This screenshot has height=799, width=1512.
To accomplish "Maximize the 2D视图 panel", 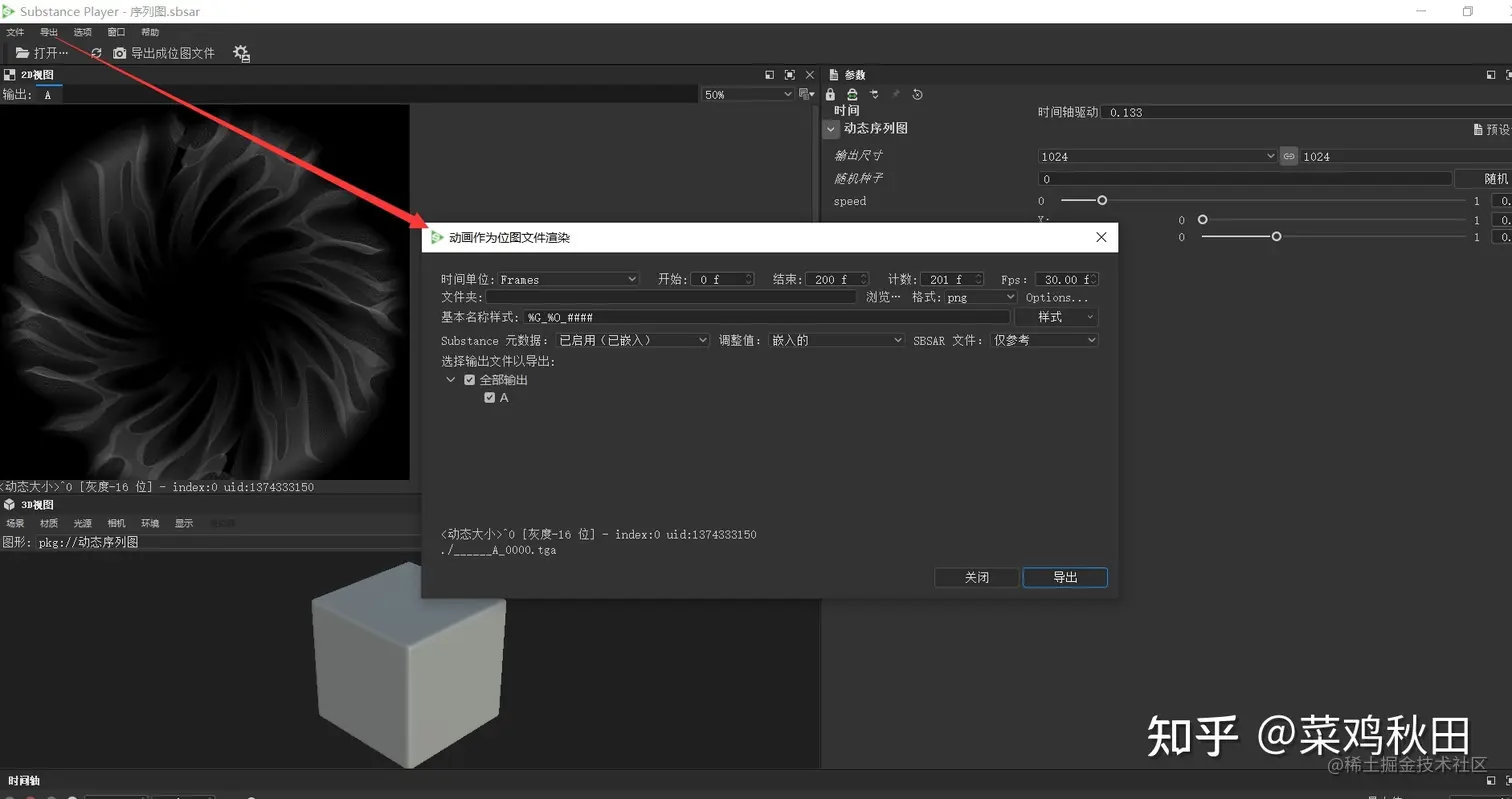I will (790, 75).
